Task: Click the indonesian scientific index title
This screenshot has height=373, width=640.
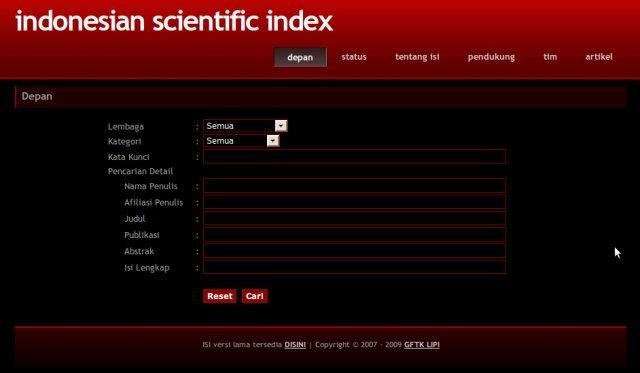Action: coord(174,21)
